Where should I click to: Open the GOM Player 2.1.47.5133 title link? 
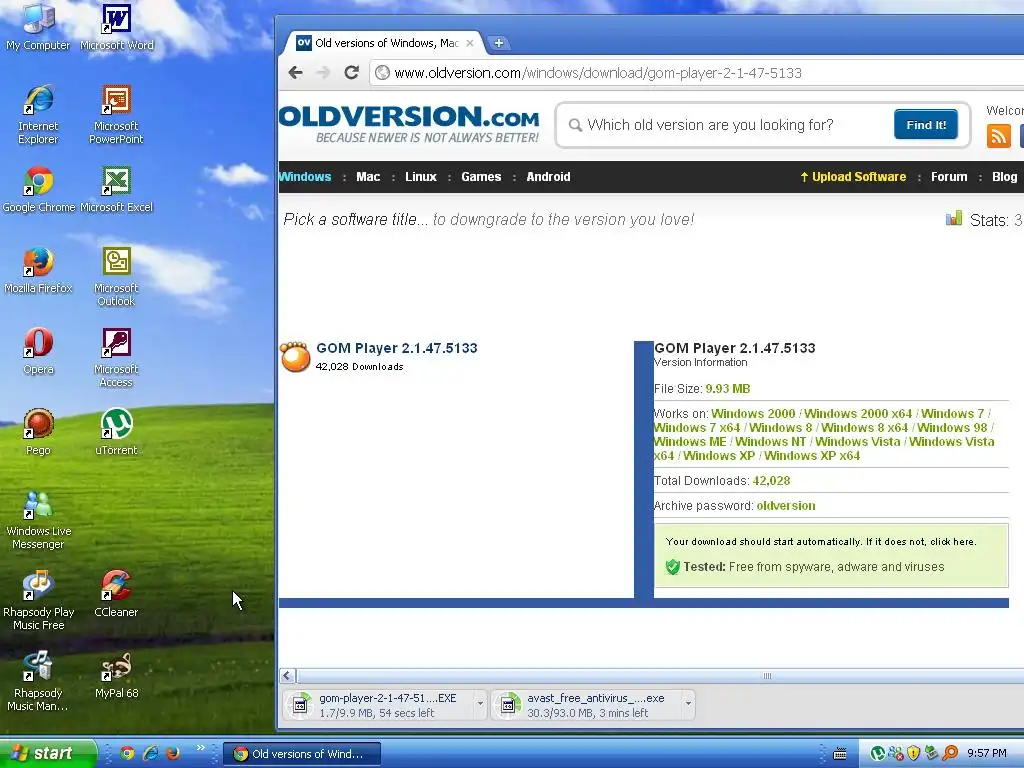tap(396, 348)
